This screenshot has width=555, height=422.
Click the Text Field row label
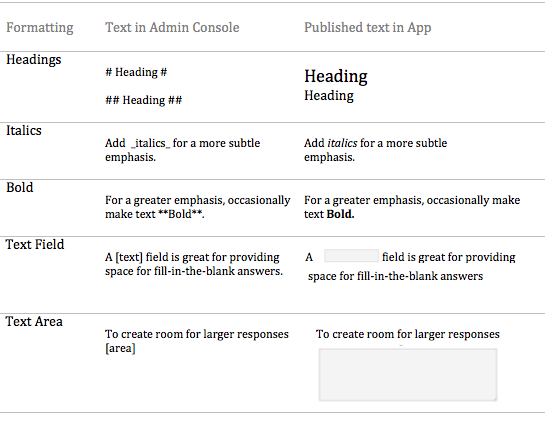(35, 244)
